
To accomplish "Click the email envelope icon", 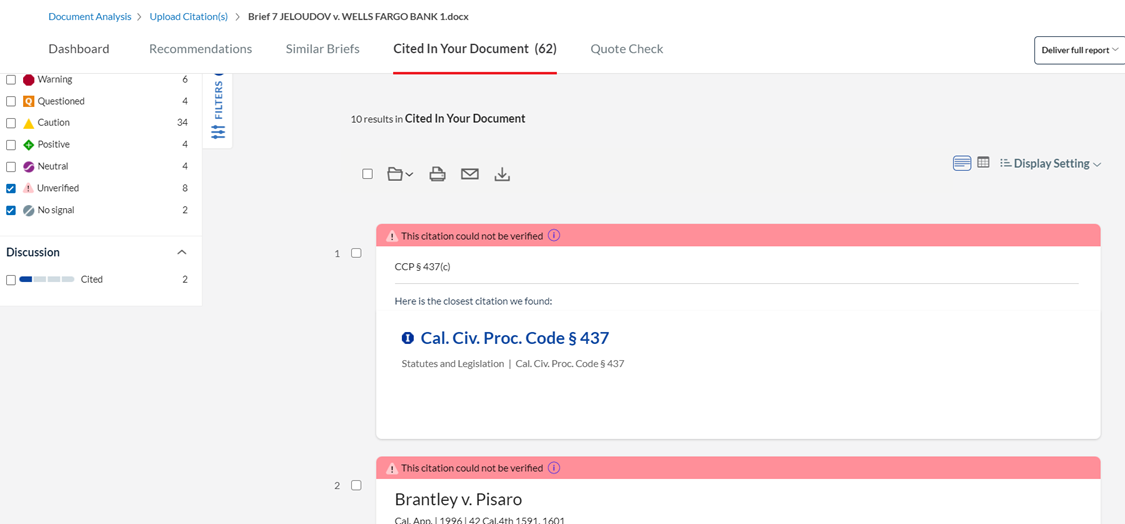I will tap(470, 174).
